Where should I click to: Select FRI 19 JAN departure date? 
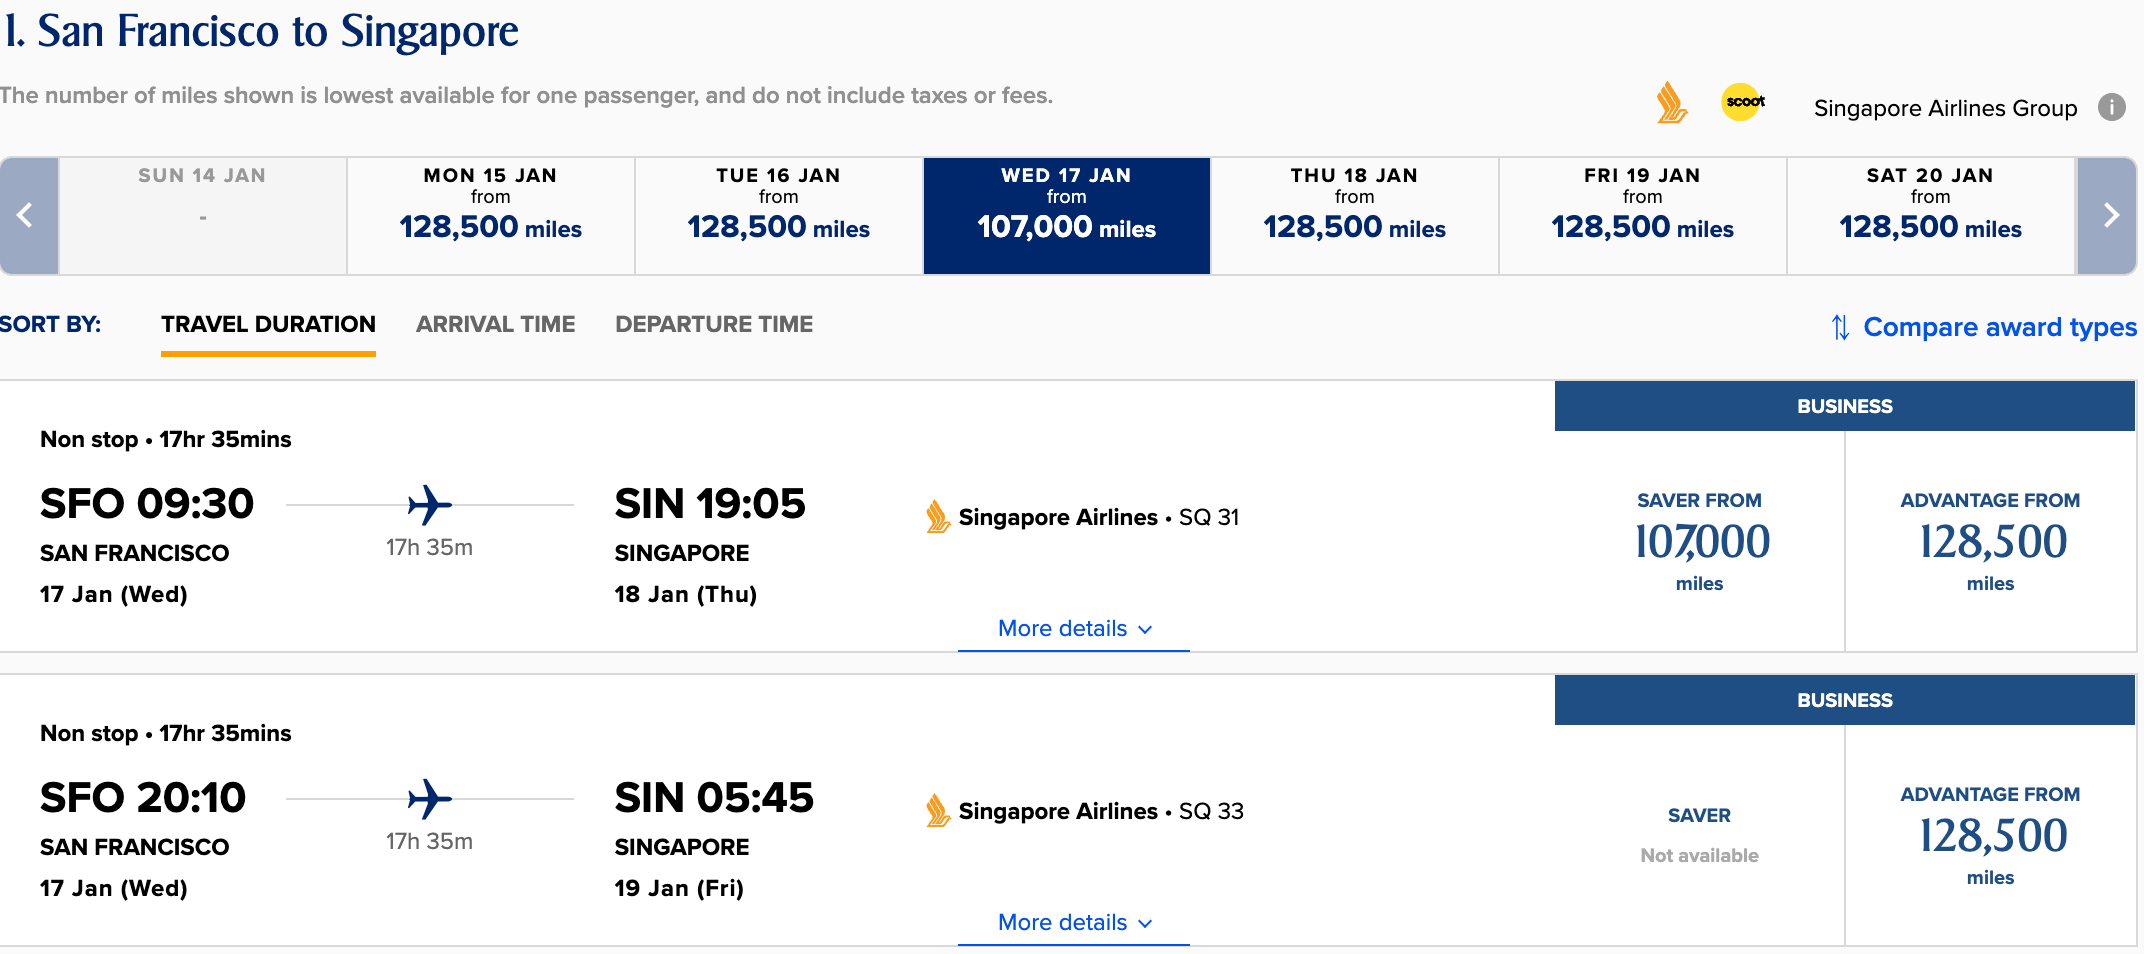pyautogui.click(x=1642, y=214)
